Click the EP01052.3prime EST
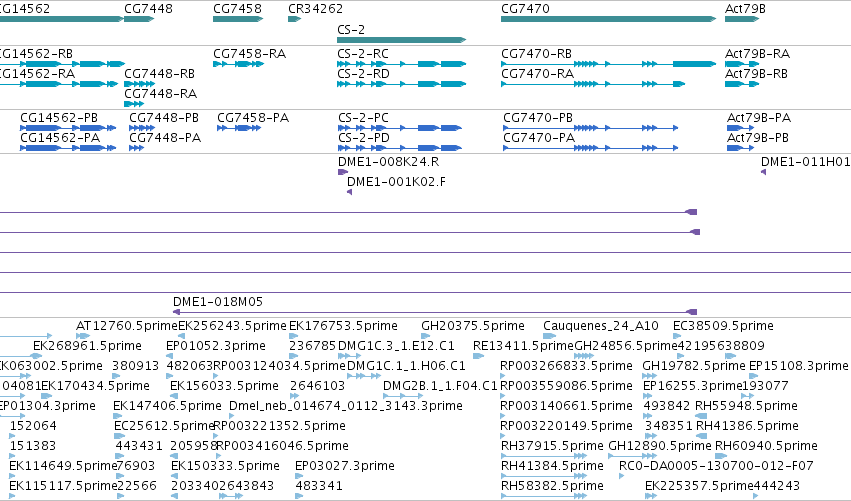This screenshot has height=501, width=851. [x=169, y=356]
